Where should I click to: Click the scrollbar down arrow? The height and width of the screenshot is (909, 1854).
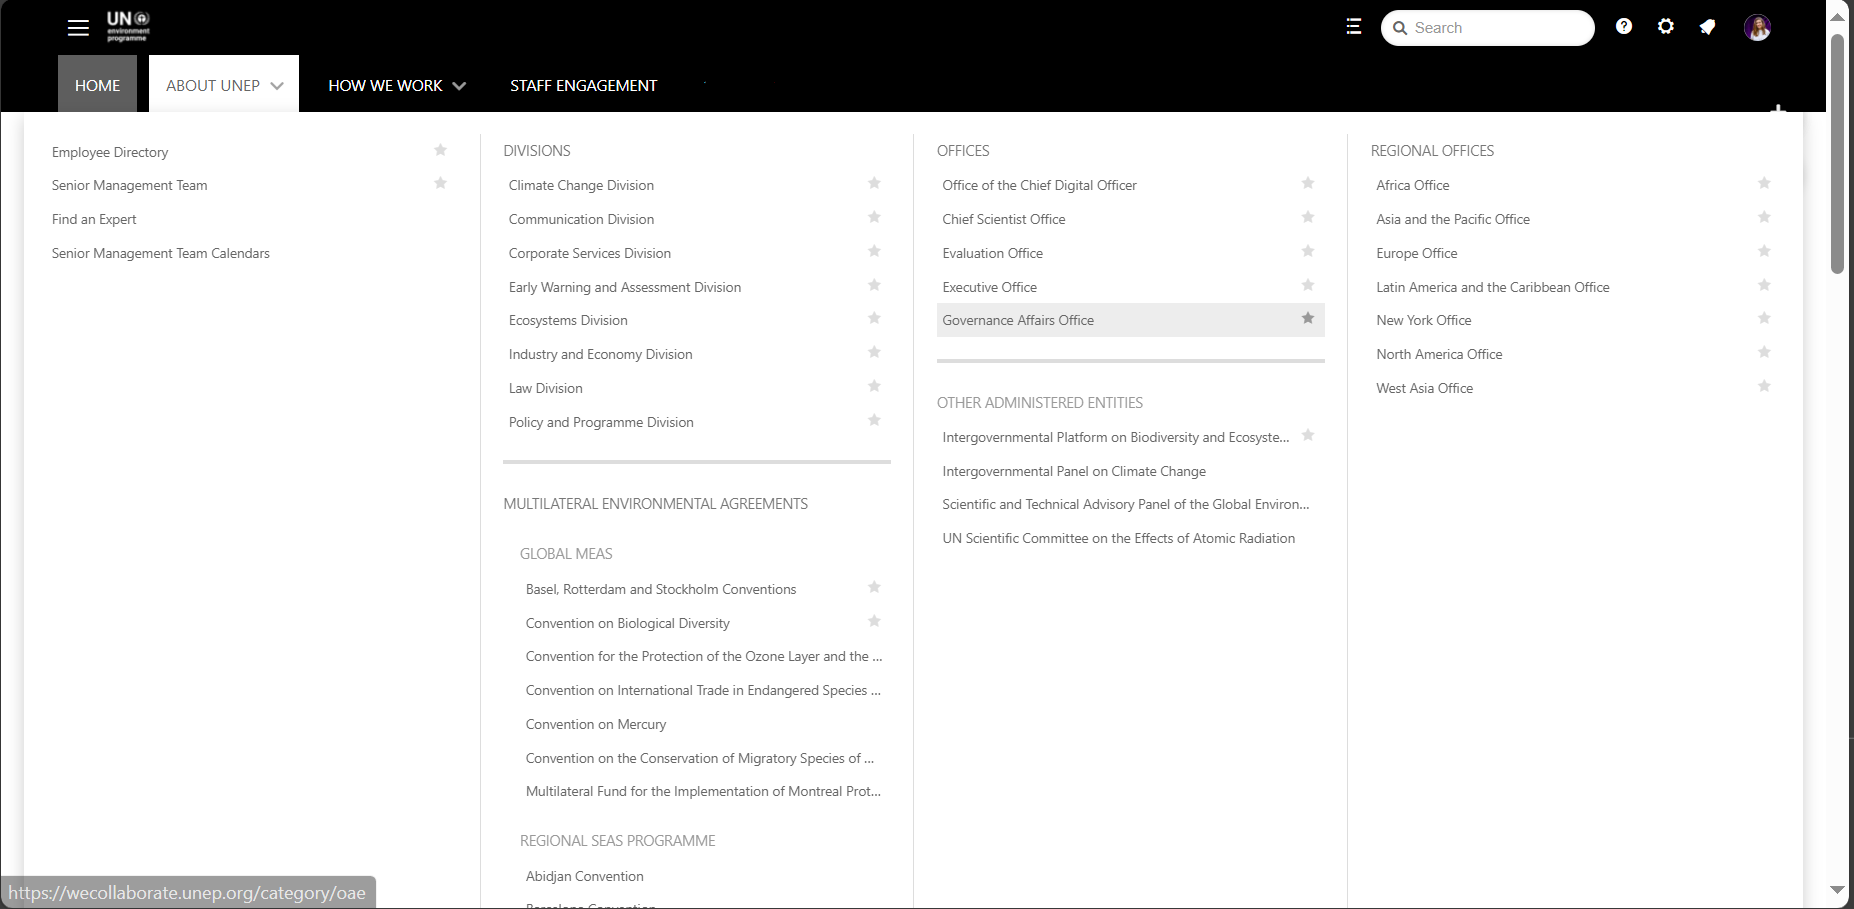tap(1837, 889)
